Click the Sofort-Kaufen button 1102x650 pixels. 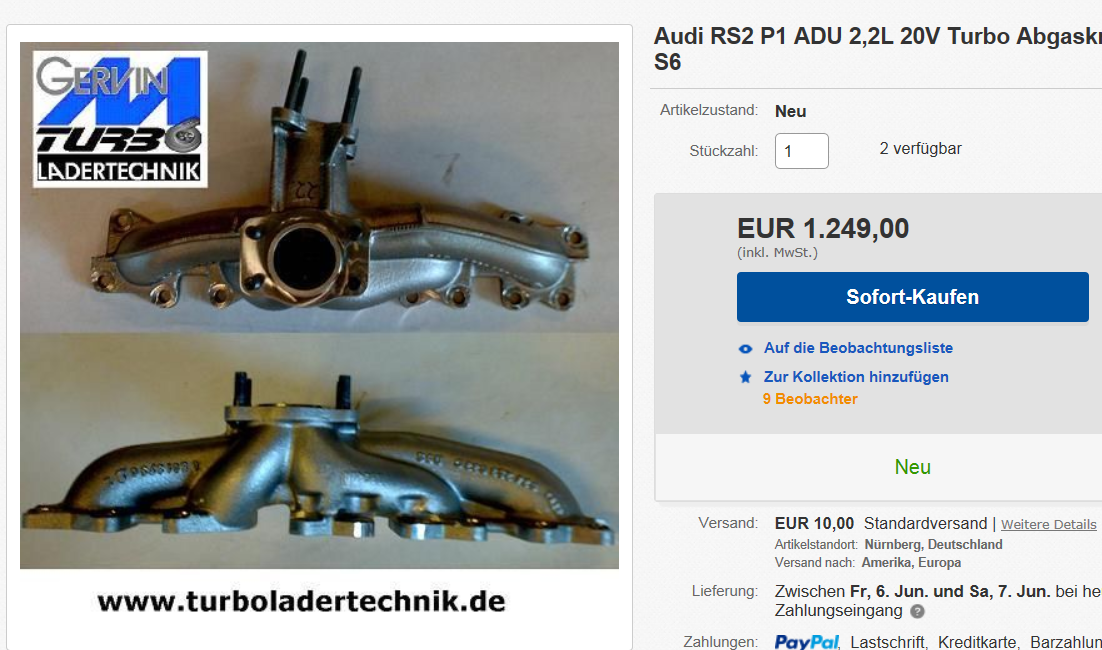pyautogui.click(x=912, y=297)
